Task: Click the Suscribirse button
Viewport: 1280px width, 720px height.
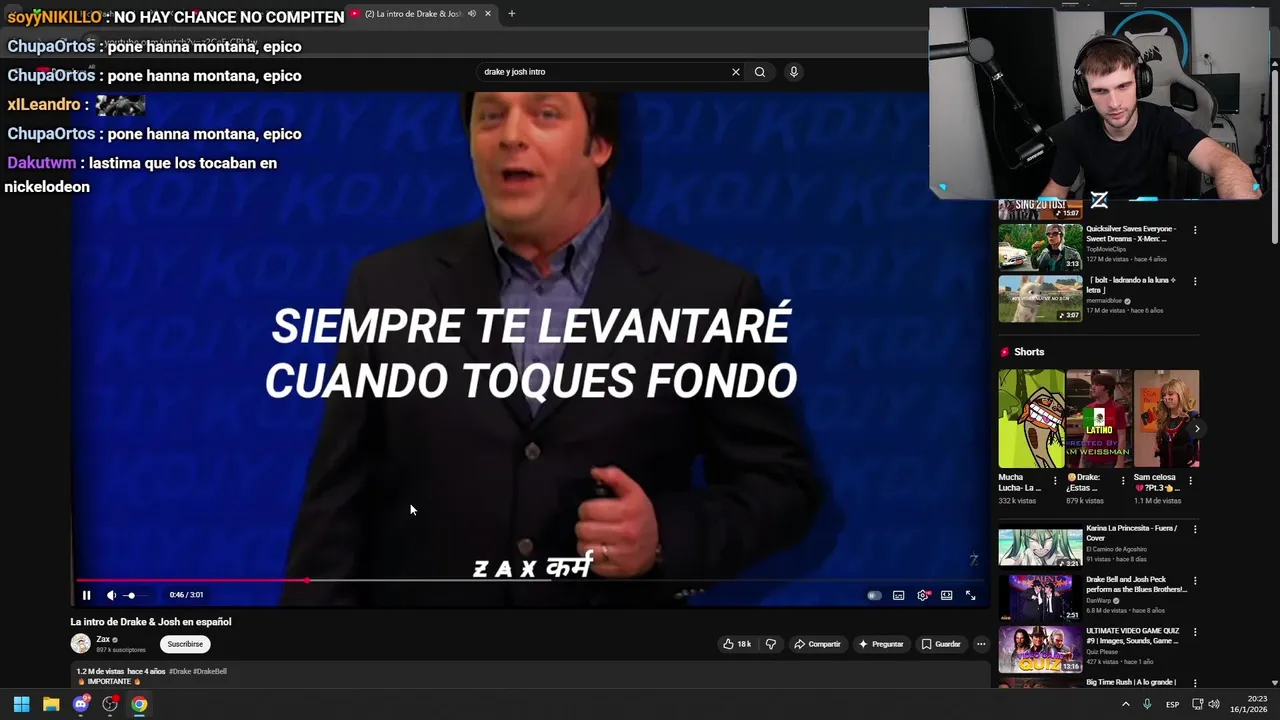Action: [185, 644]
